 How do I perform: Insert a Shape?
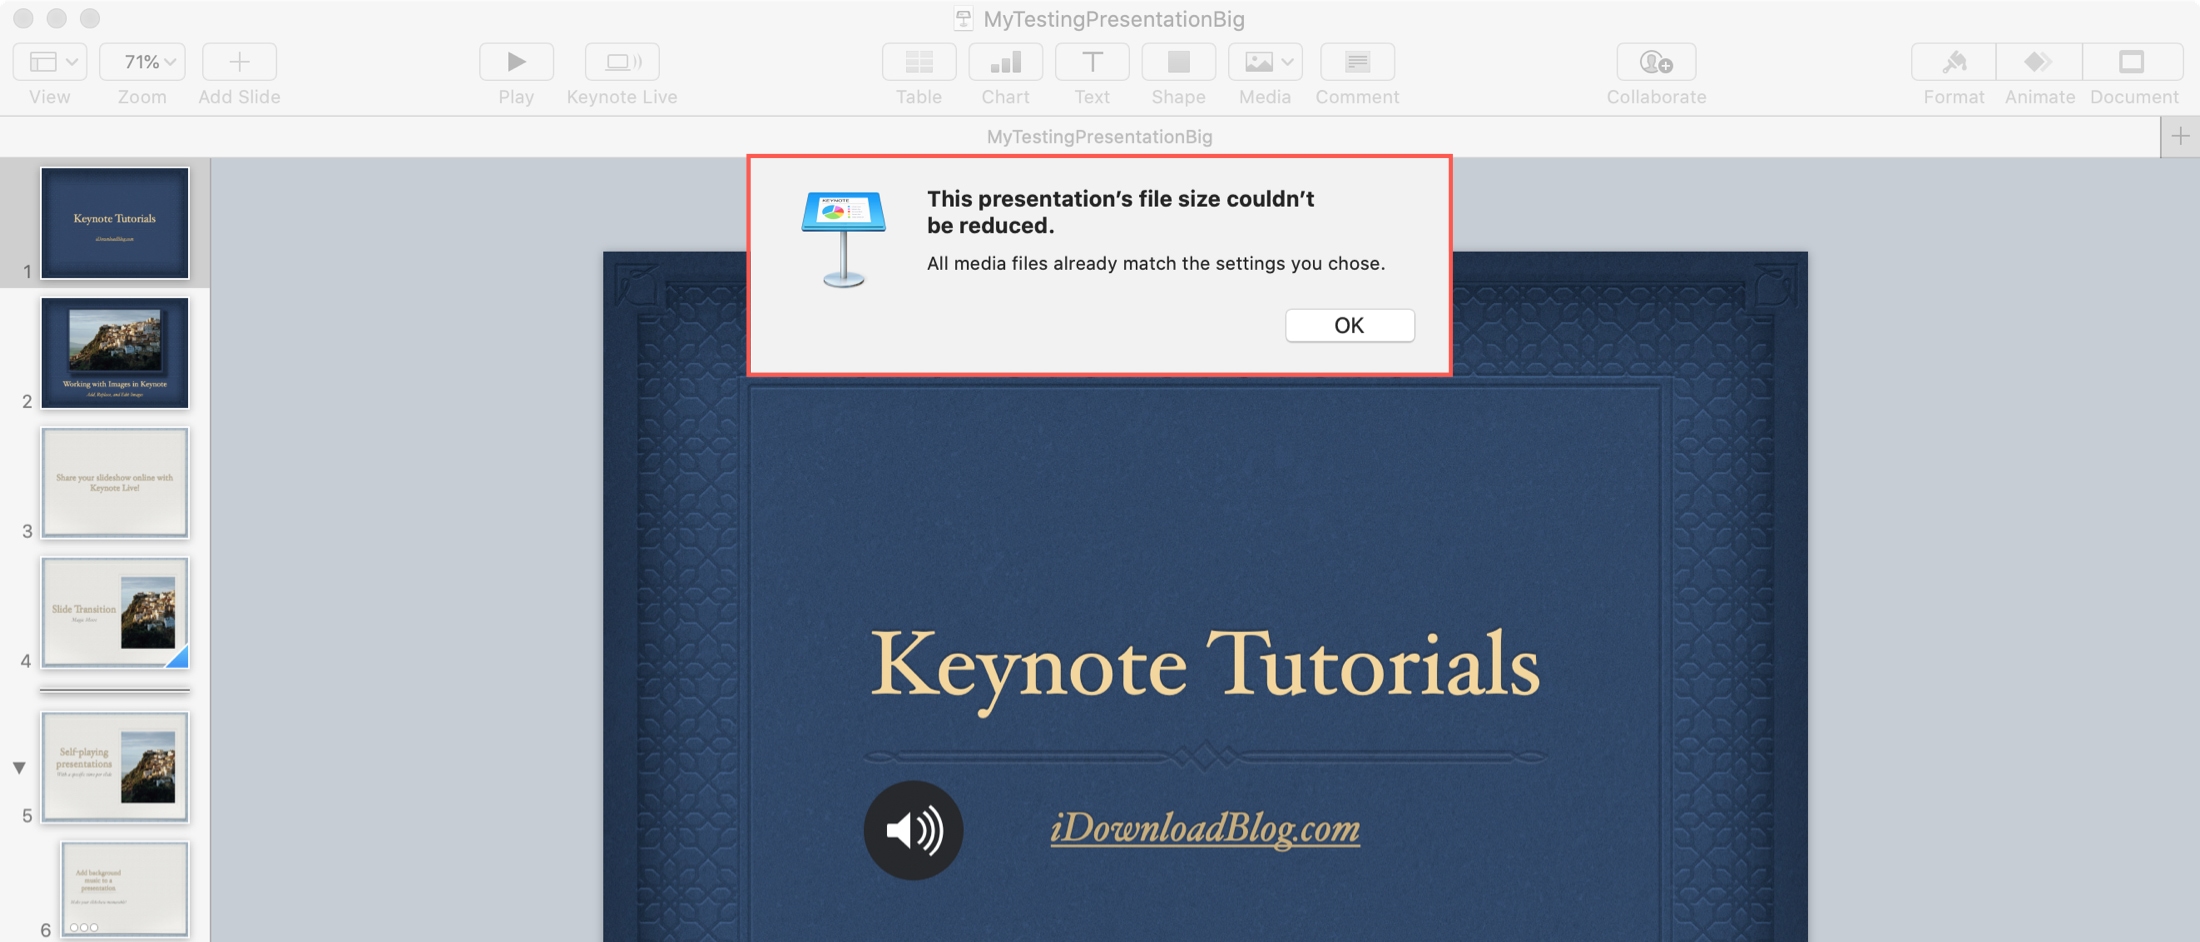click(x=1178, y=62)
